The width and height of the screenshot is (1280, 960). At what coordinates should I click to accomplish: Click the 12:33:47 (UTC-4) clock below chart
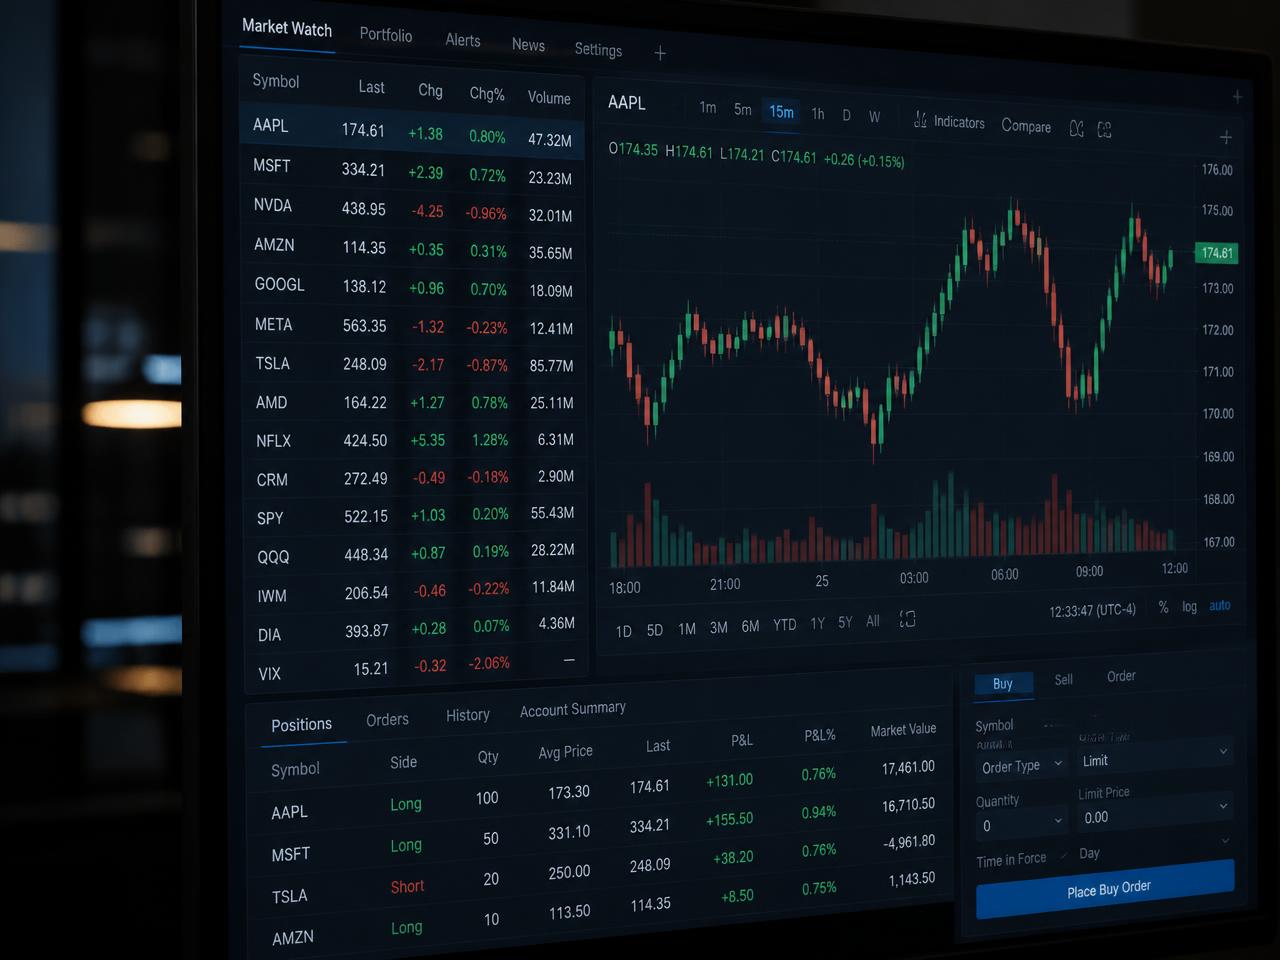(1092, 610)
